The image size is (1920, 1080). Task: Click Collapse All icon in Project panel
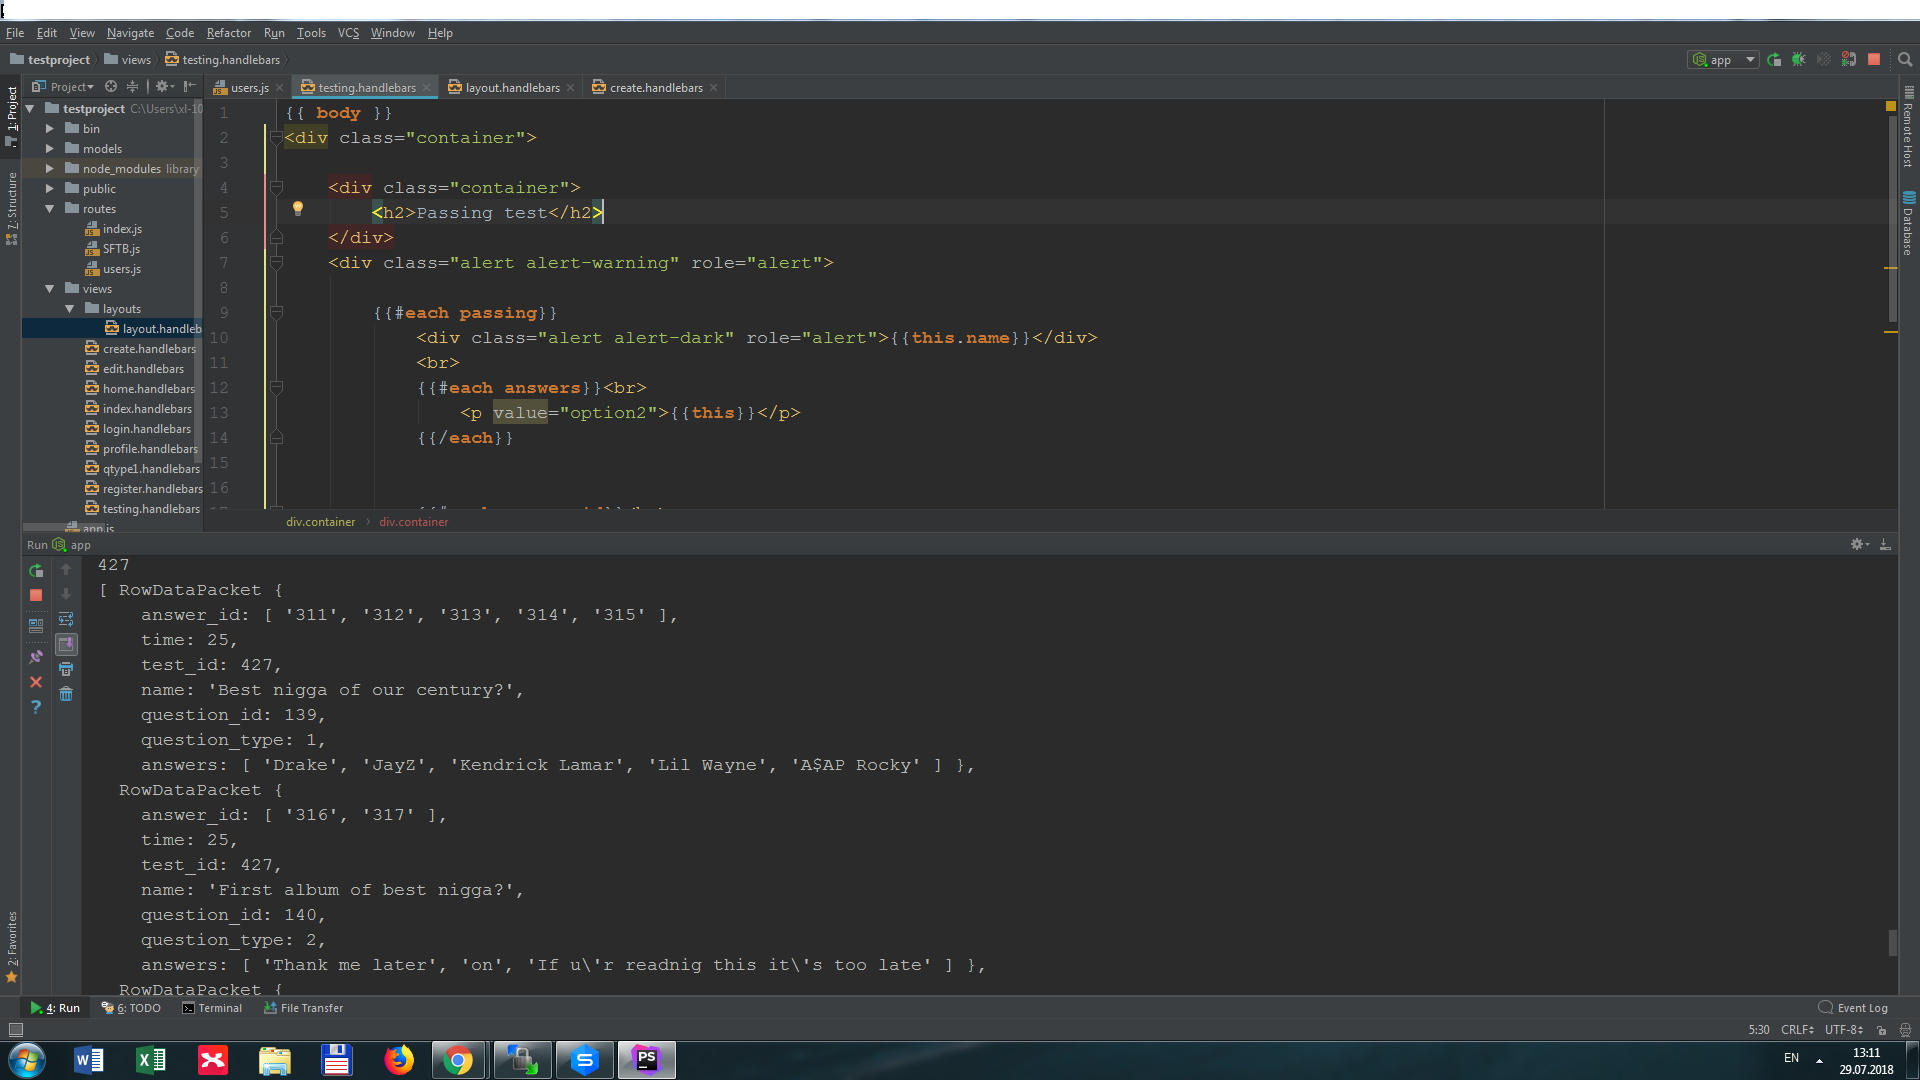pos(132,87)
